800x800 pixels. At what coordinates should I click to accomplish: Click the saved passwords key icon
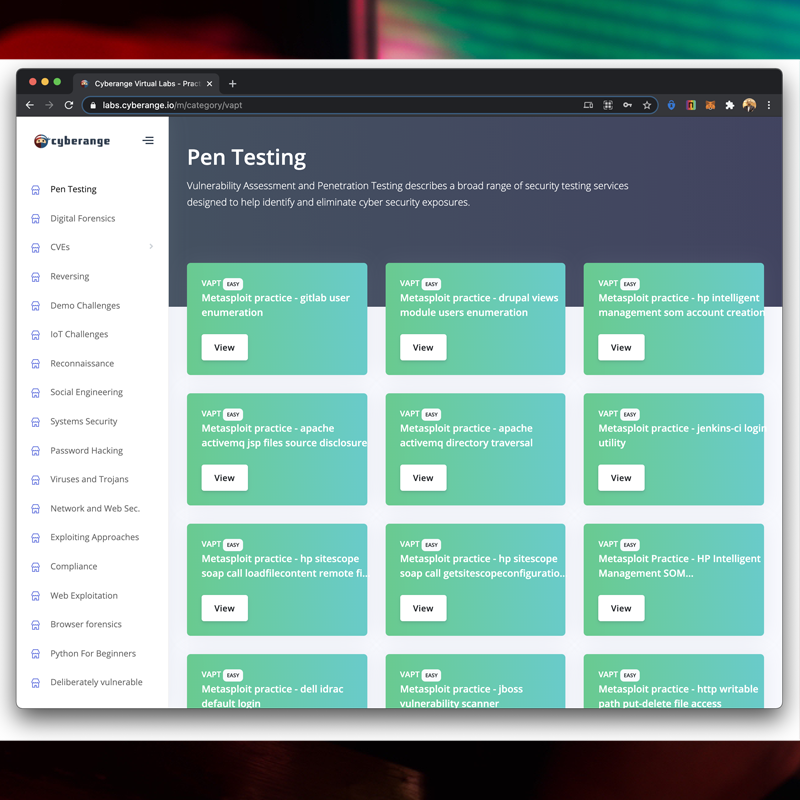coord(627,105)
